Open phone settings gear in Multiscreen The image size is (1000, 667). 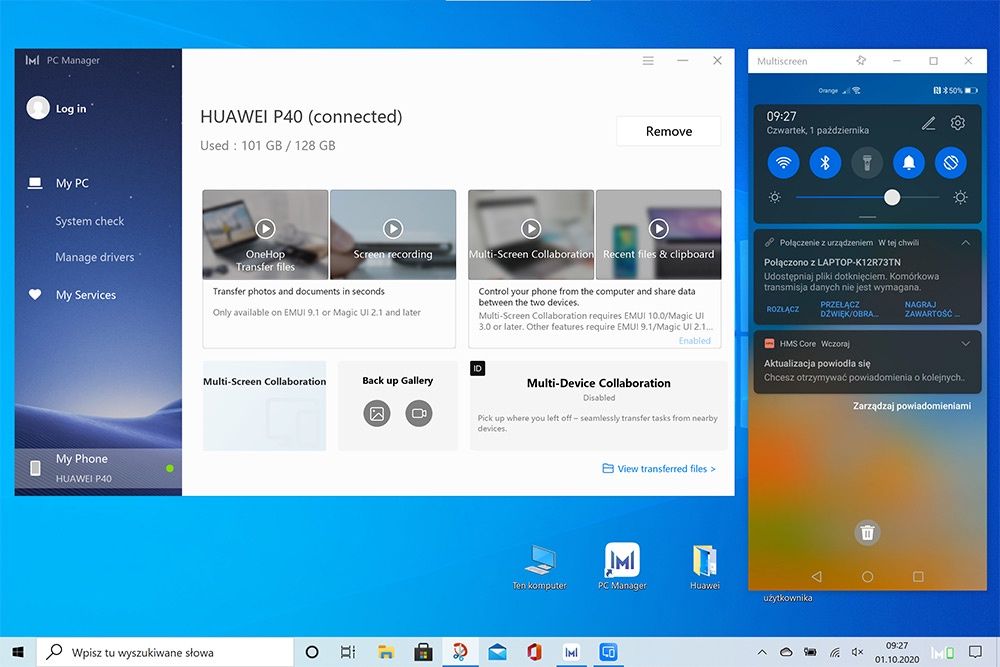point(958,122)
